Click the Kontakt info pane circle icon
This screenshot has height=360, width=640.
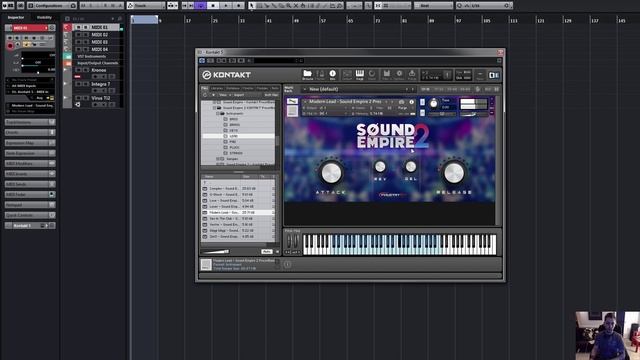[x=287, y=264]
